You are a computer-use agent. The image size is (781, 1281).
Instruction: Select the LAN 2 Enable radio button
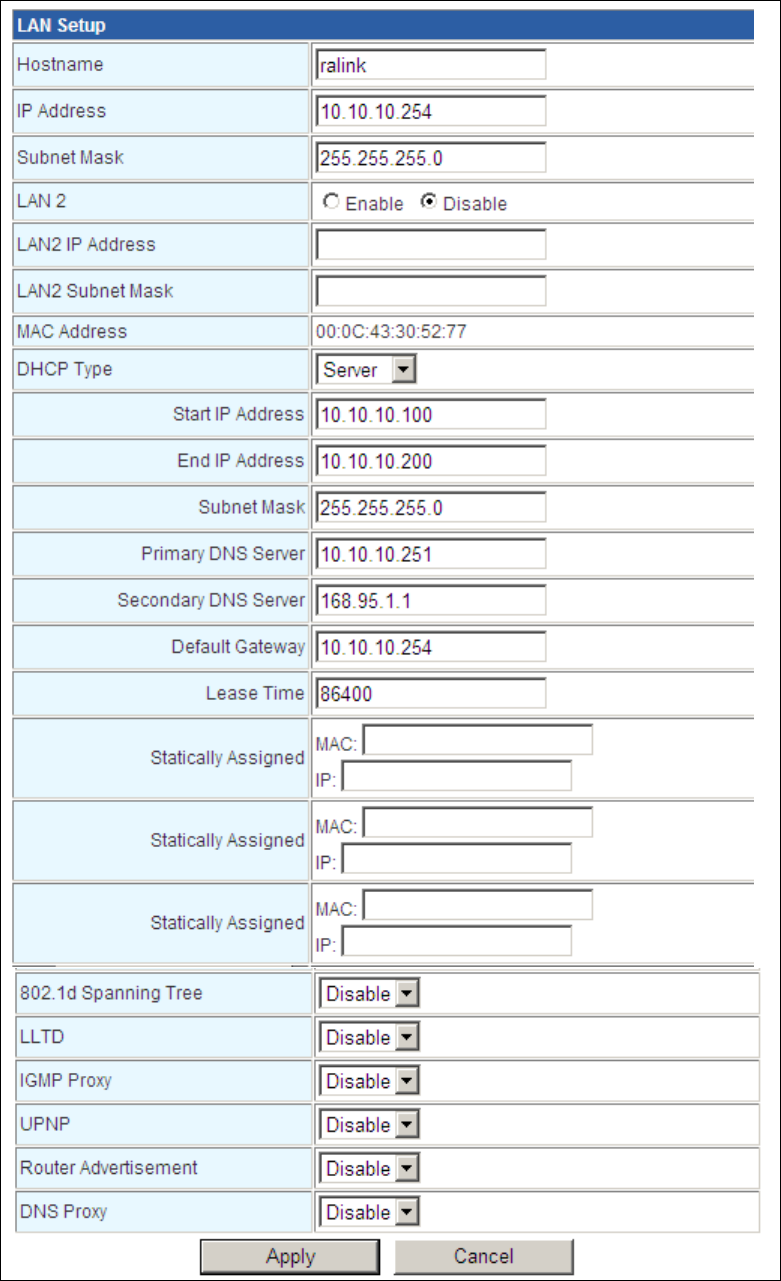pos(331,203)
